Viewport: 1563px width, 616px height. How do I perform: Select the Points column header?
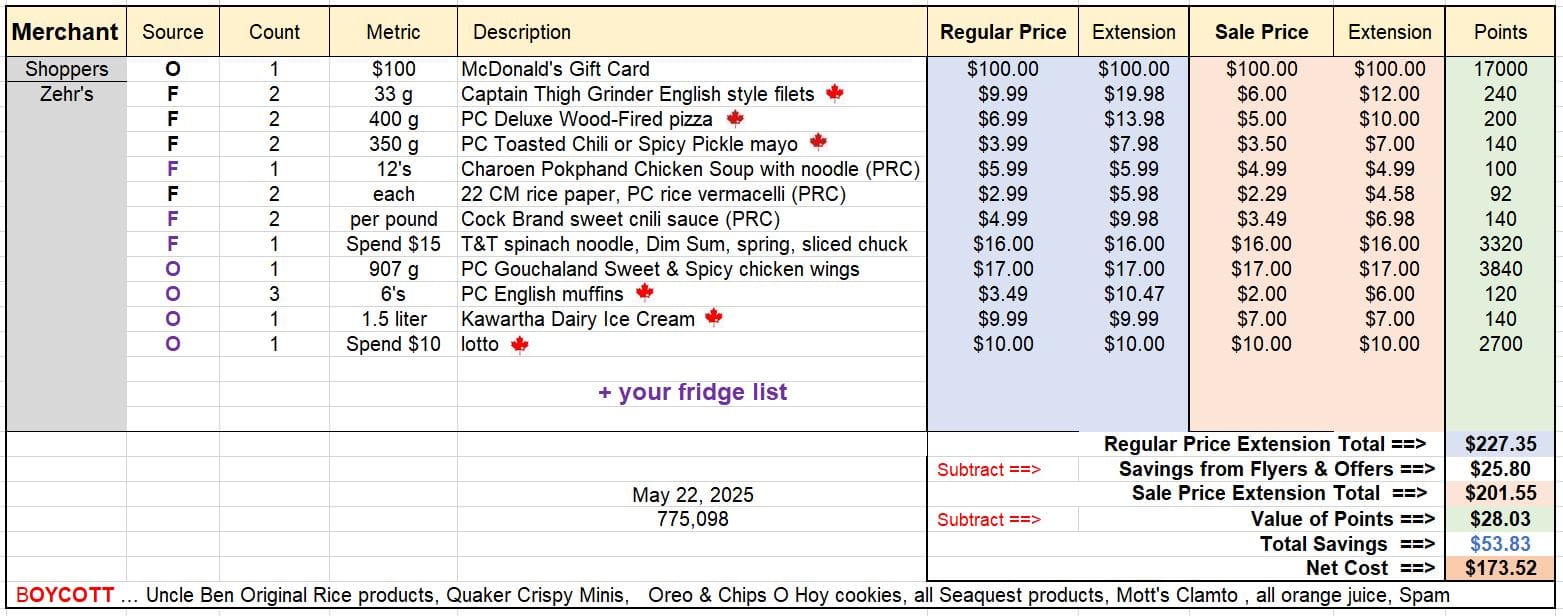tap(1500, 32)
